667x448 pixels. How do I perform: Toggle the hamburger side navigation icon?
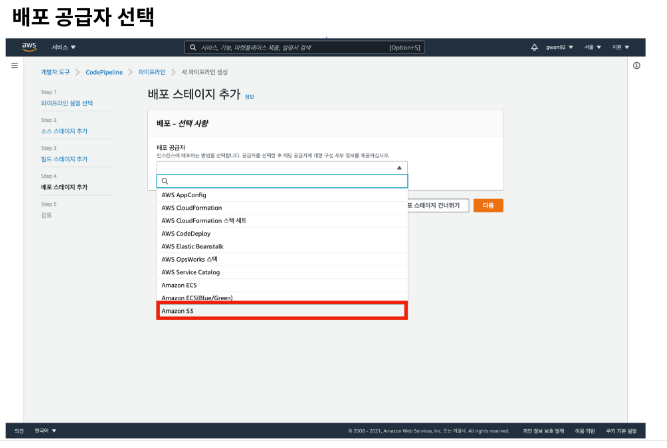pos(14,66)
